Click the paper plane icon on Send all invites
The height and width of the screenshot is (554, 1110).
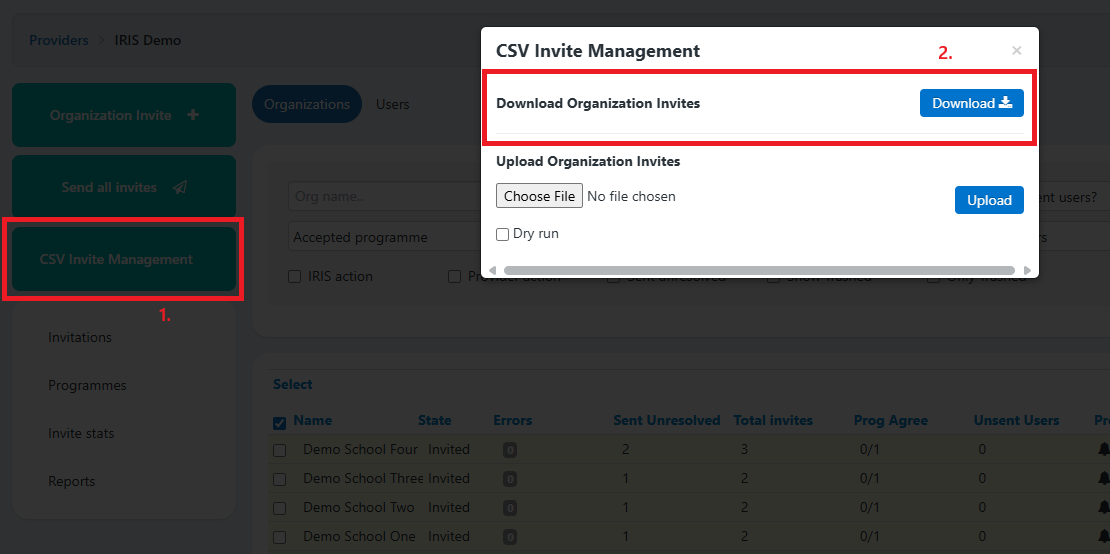(x=180, y=187)
